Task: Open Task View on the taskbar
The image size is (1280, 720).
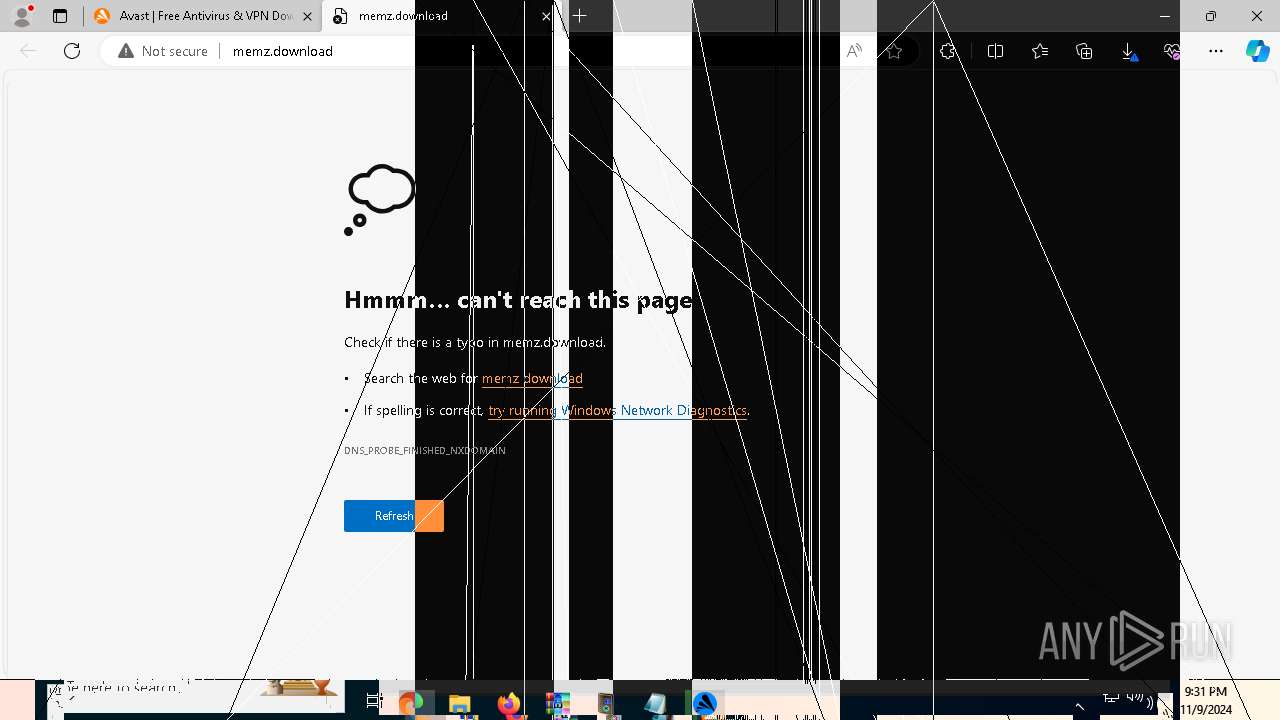Action: (374, 702)
